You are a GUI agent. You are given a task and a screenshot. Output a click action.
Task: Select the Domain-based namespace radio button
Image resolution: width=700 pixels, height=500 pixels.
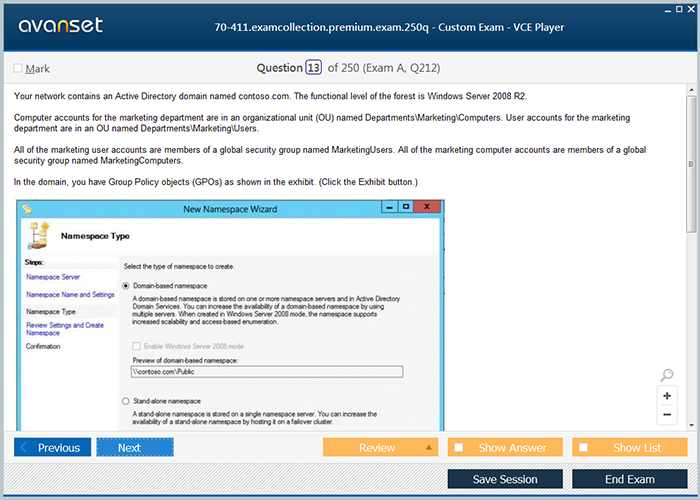(x=125, y=286)
